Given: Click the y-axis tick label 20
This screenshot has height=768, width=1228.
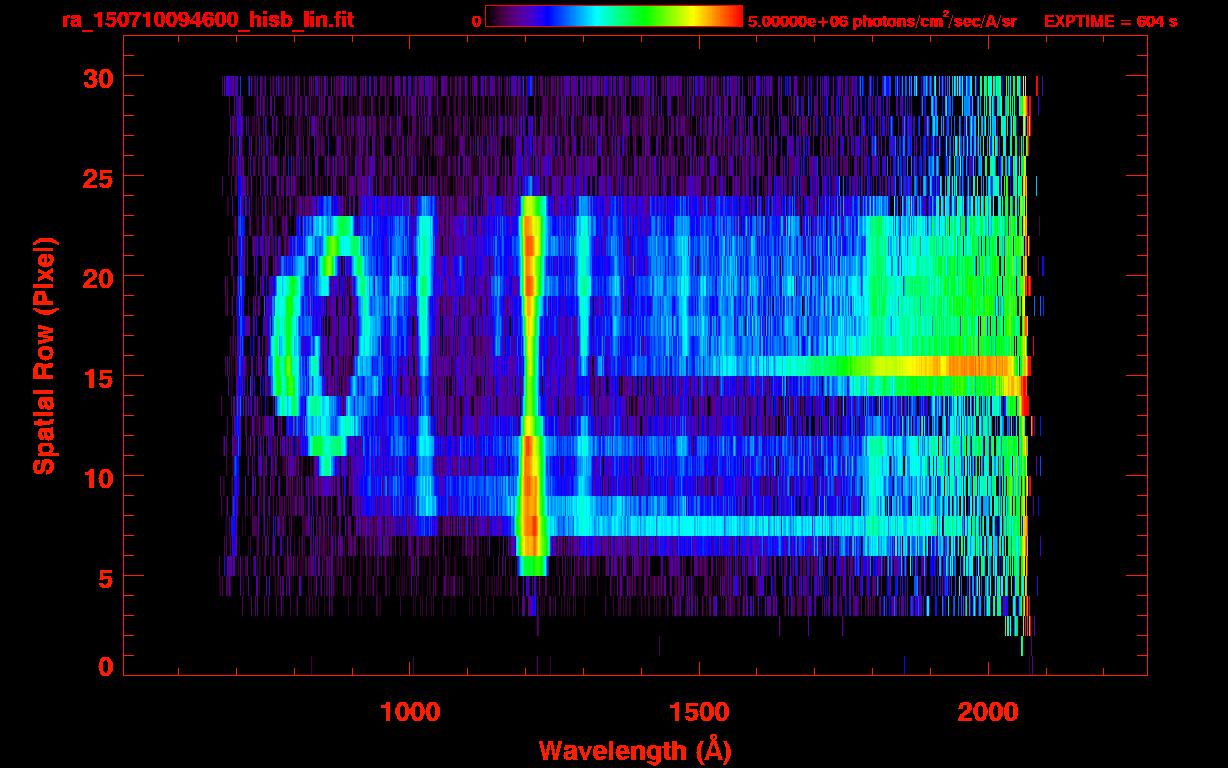Looking at the screenshot, I should pos(99,277).
